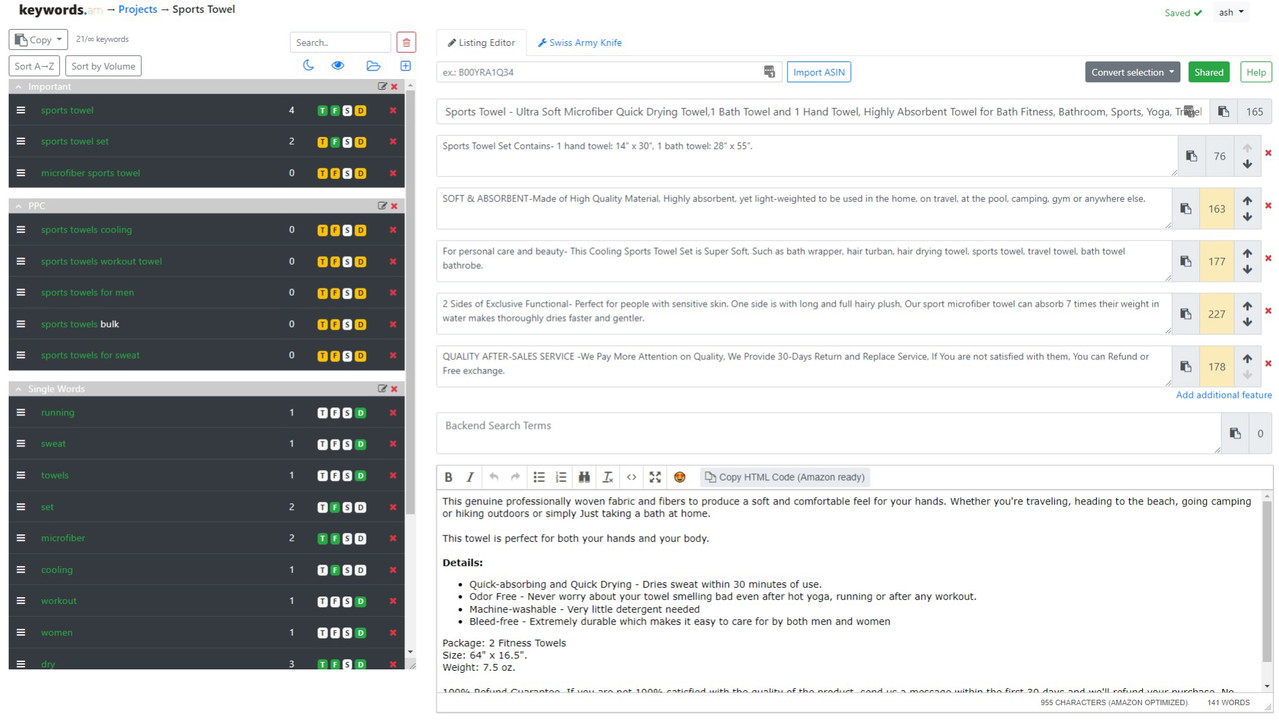Toggle dark mode with the moon icon
The width and height of the screenshot is (1279, 720).
click(x=308, y=66)
